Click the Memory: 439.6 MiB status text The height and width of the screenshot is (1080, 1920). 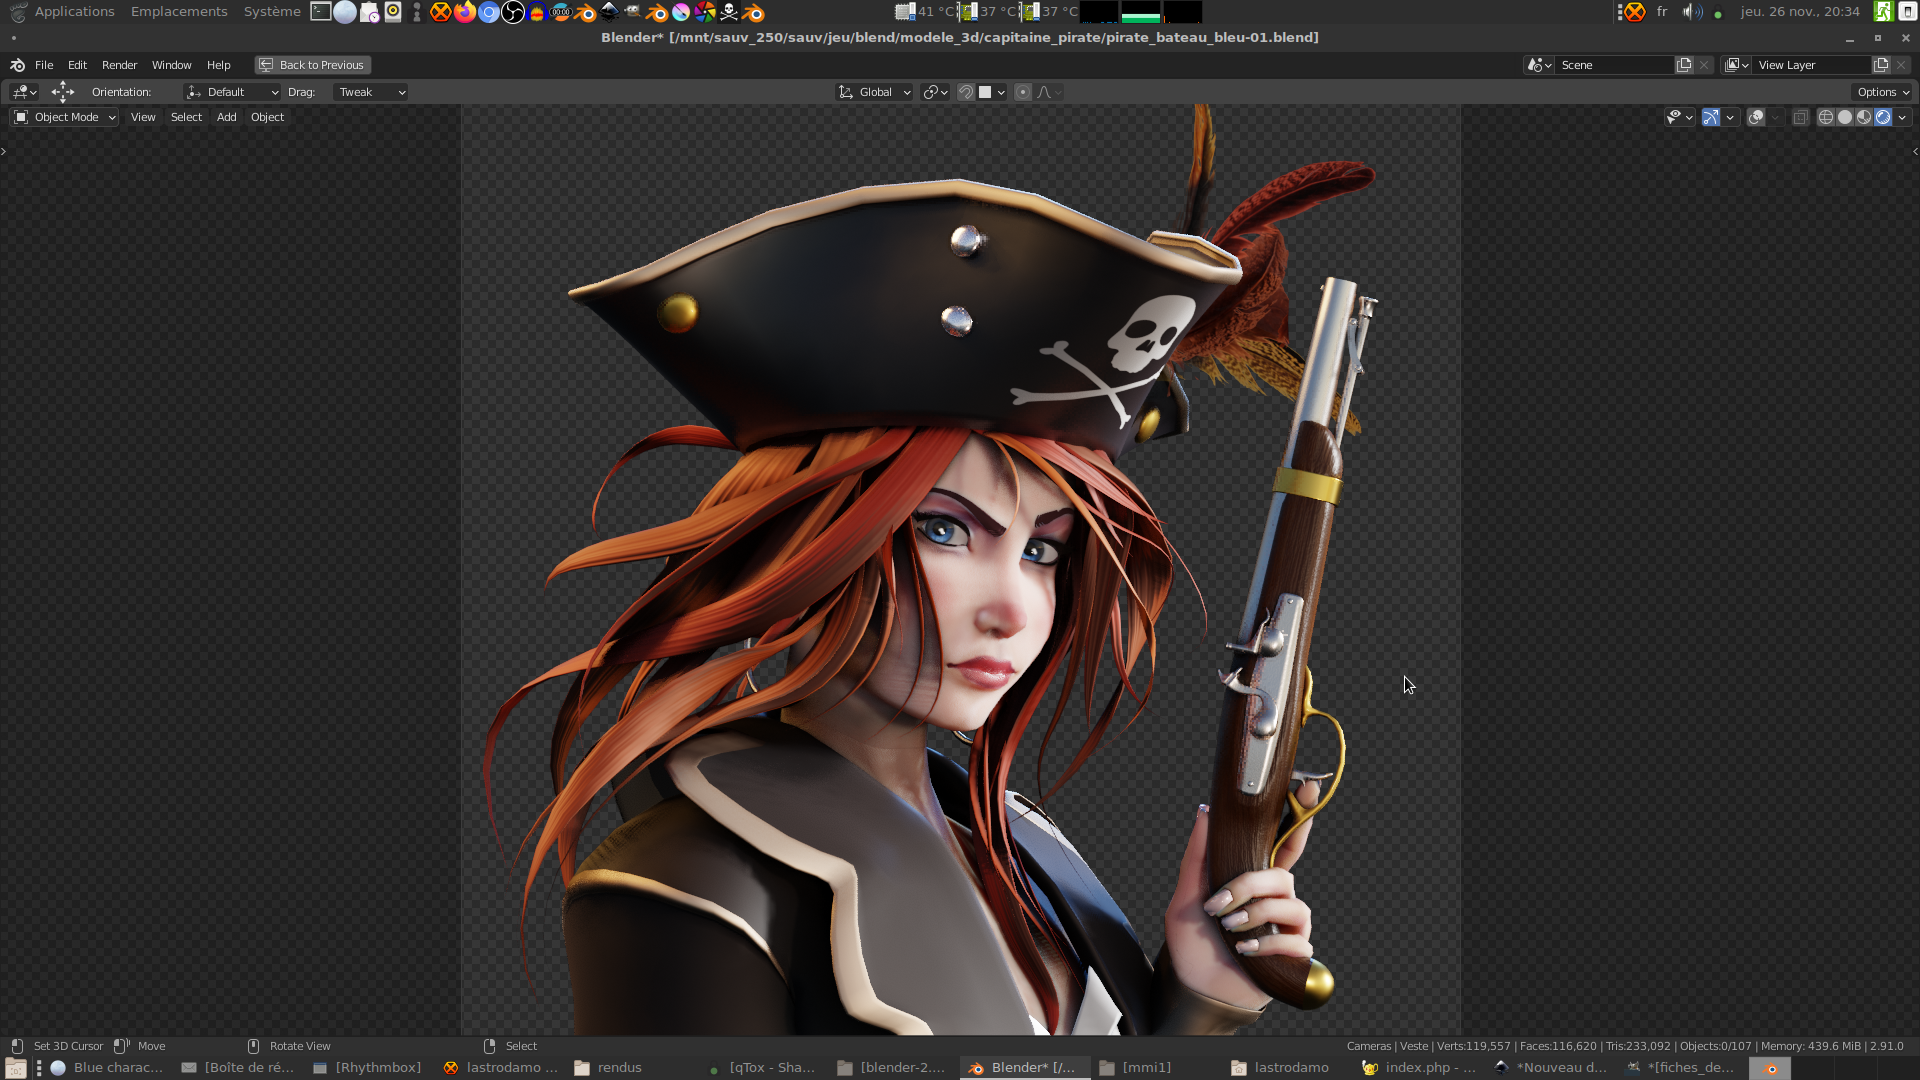point(1811,1046)
